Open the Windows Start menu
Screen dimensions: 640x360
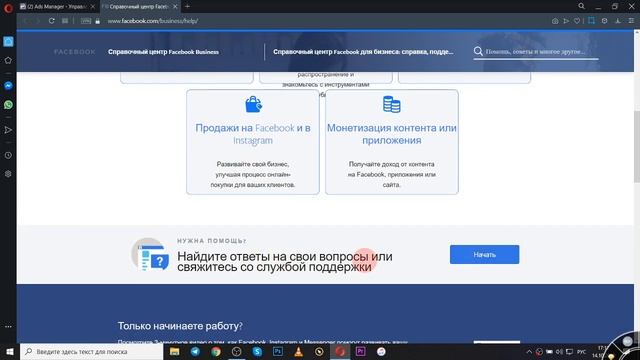(x=10, y=351)
